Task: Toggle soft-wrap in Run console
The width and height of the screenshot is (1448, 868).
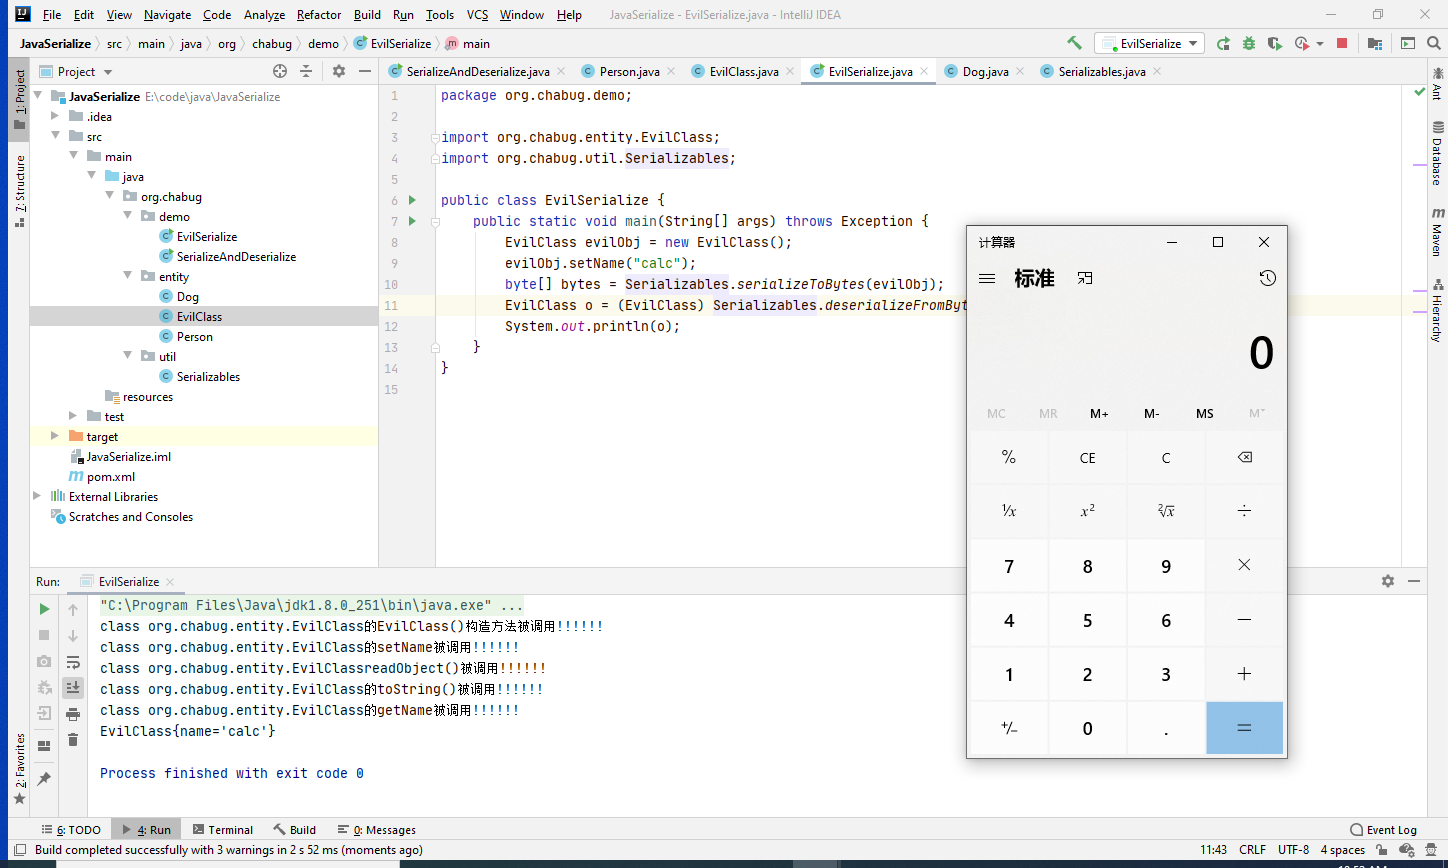Action: [73, 661]
